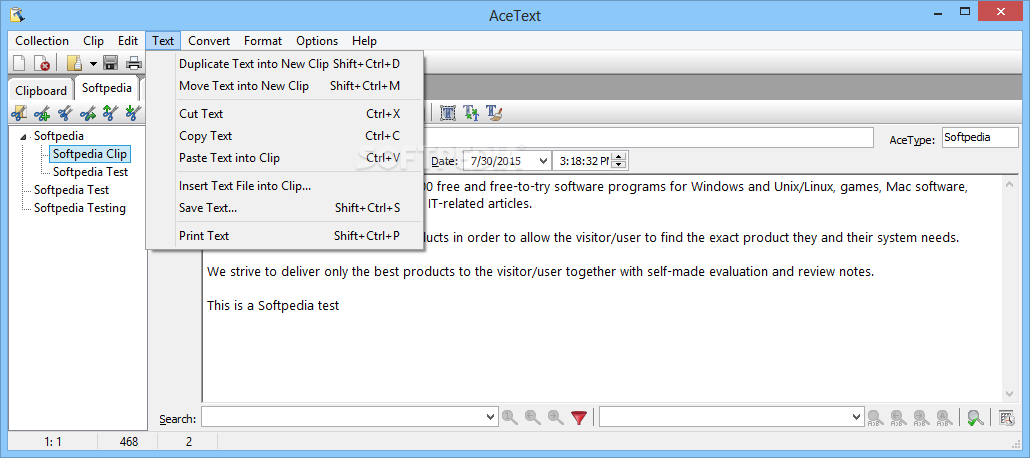Open the Clip menu
The image size is (1030, 458).
(x=93, y=41)
